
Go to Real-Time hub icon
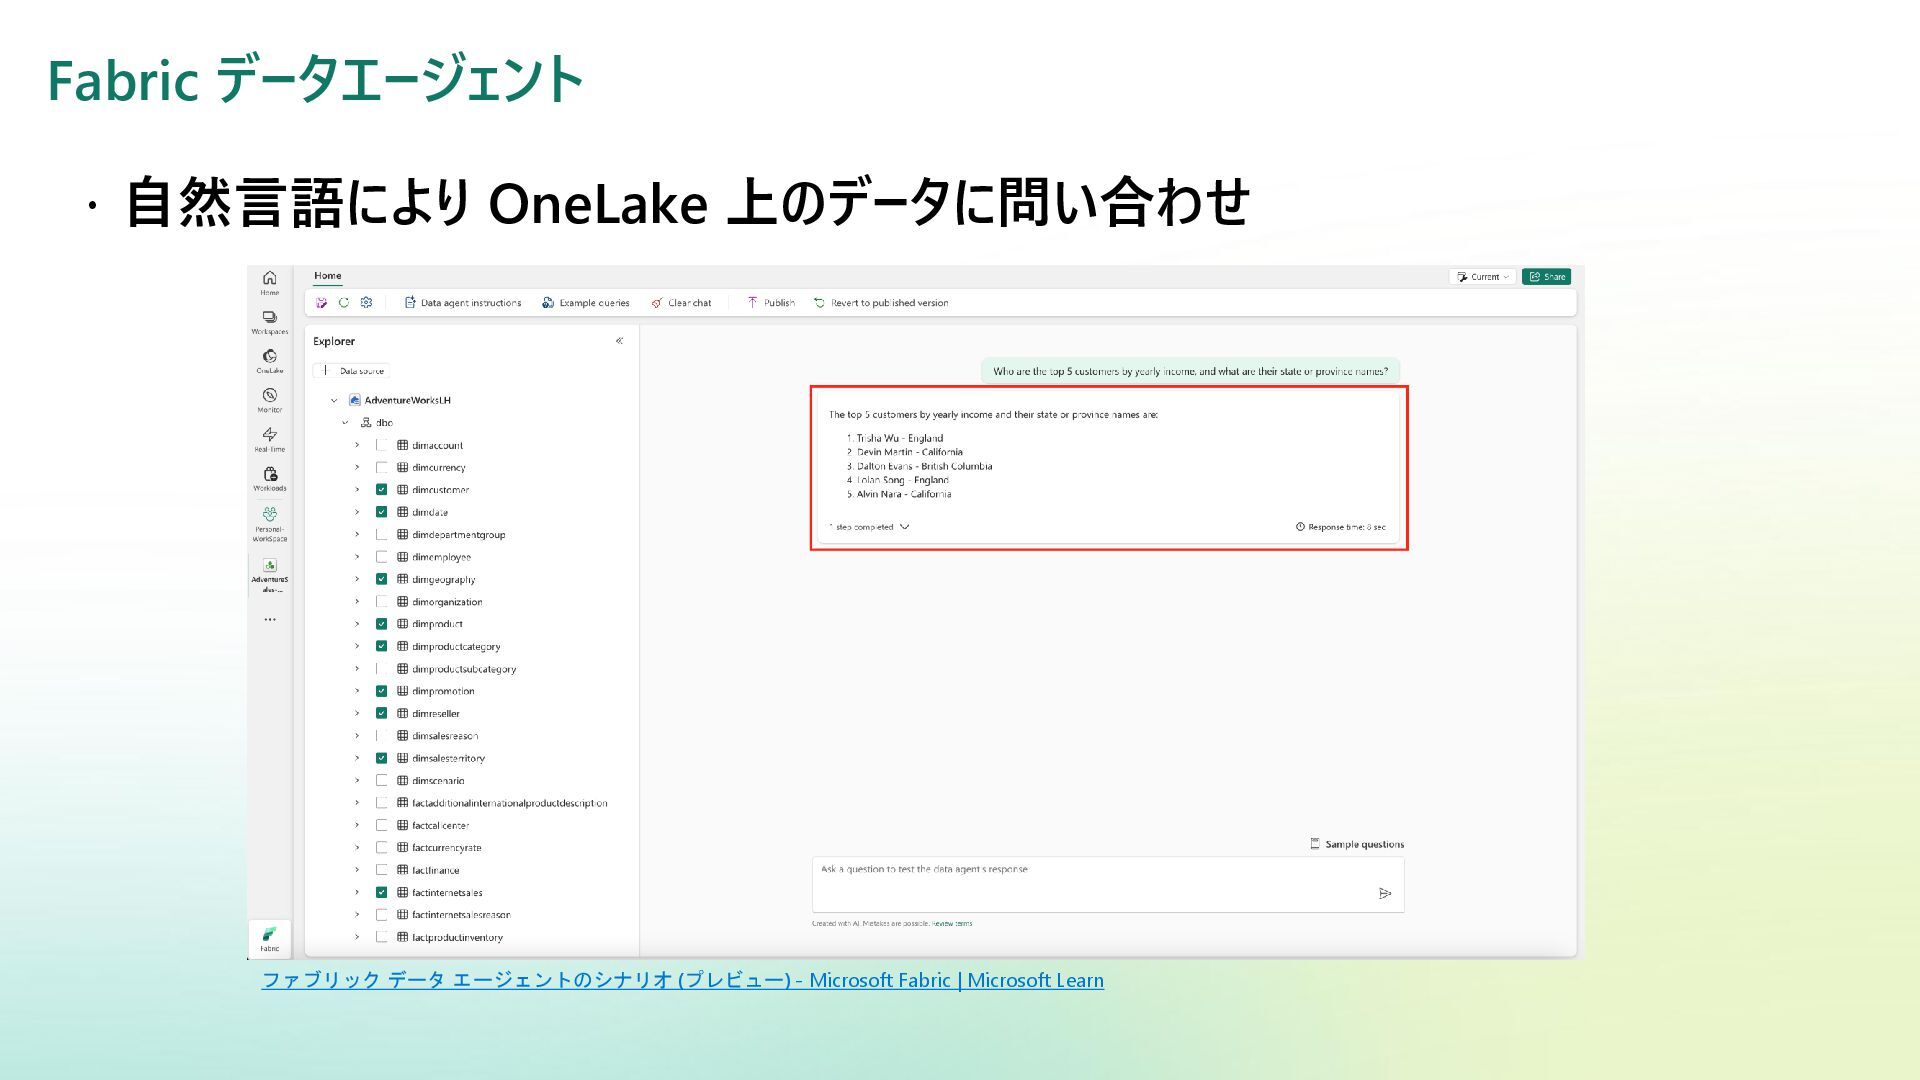click(269, 437)
